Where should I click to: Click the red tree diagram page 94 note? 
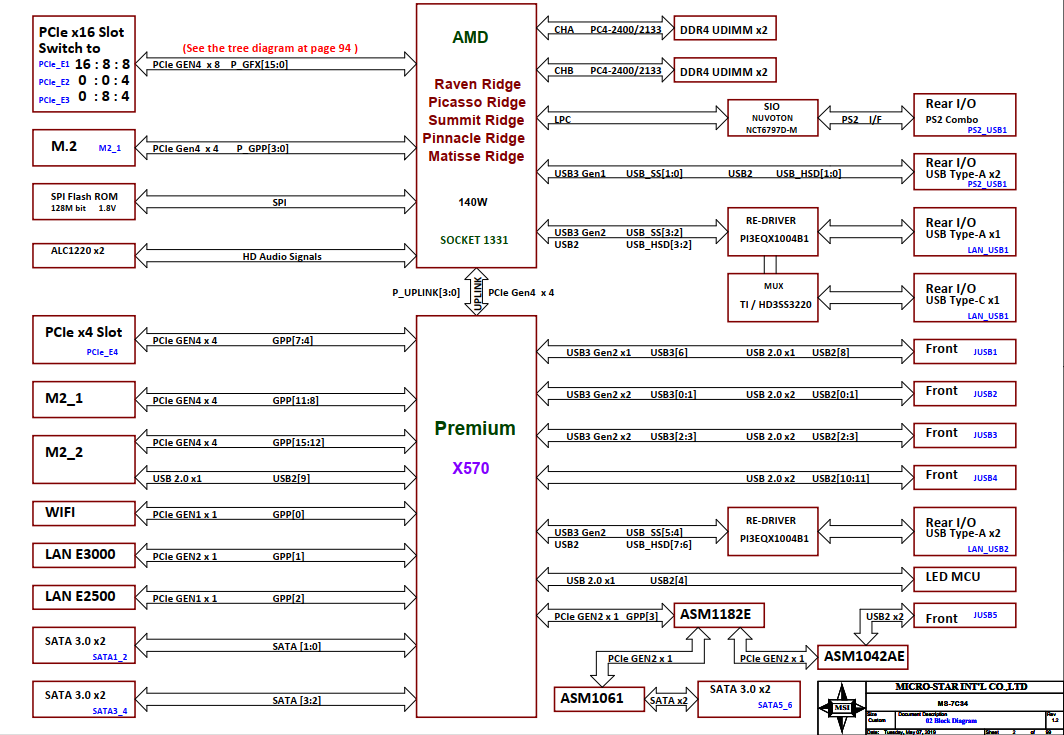point(270,48)
